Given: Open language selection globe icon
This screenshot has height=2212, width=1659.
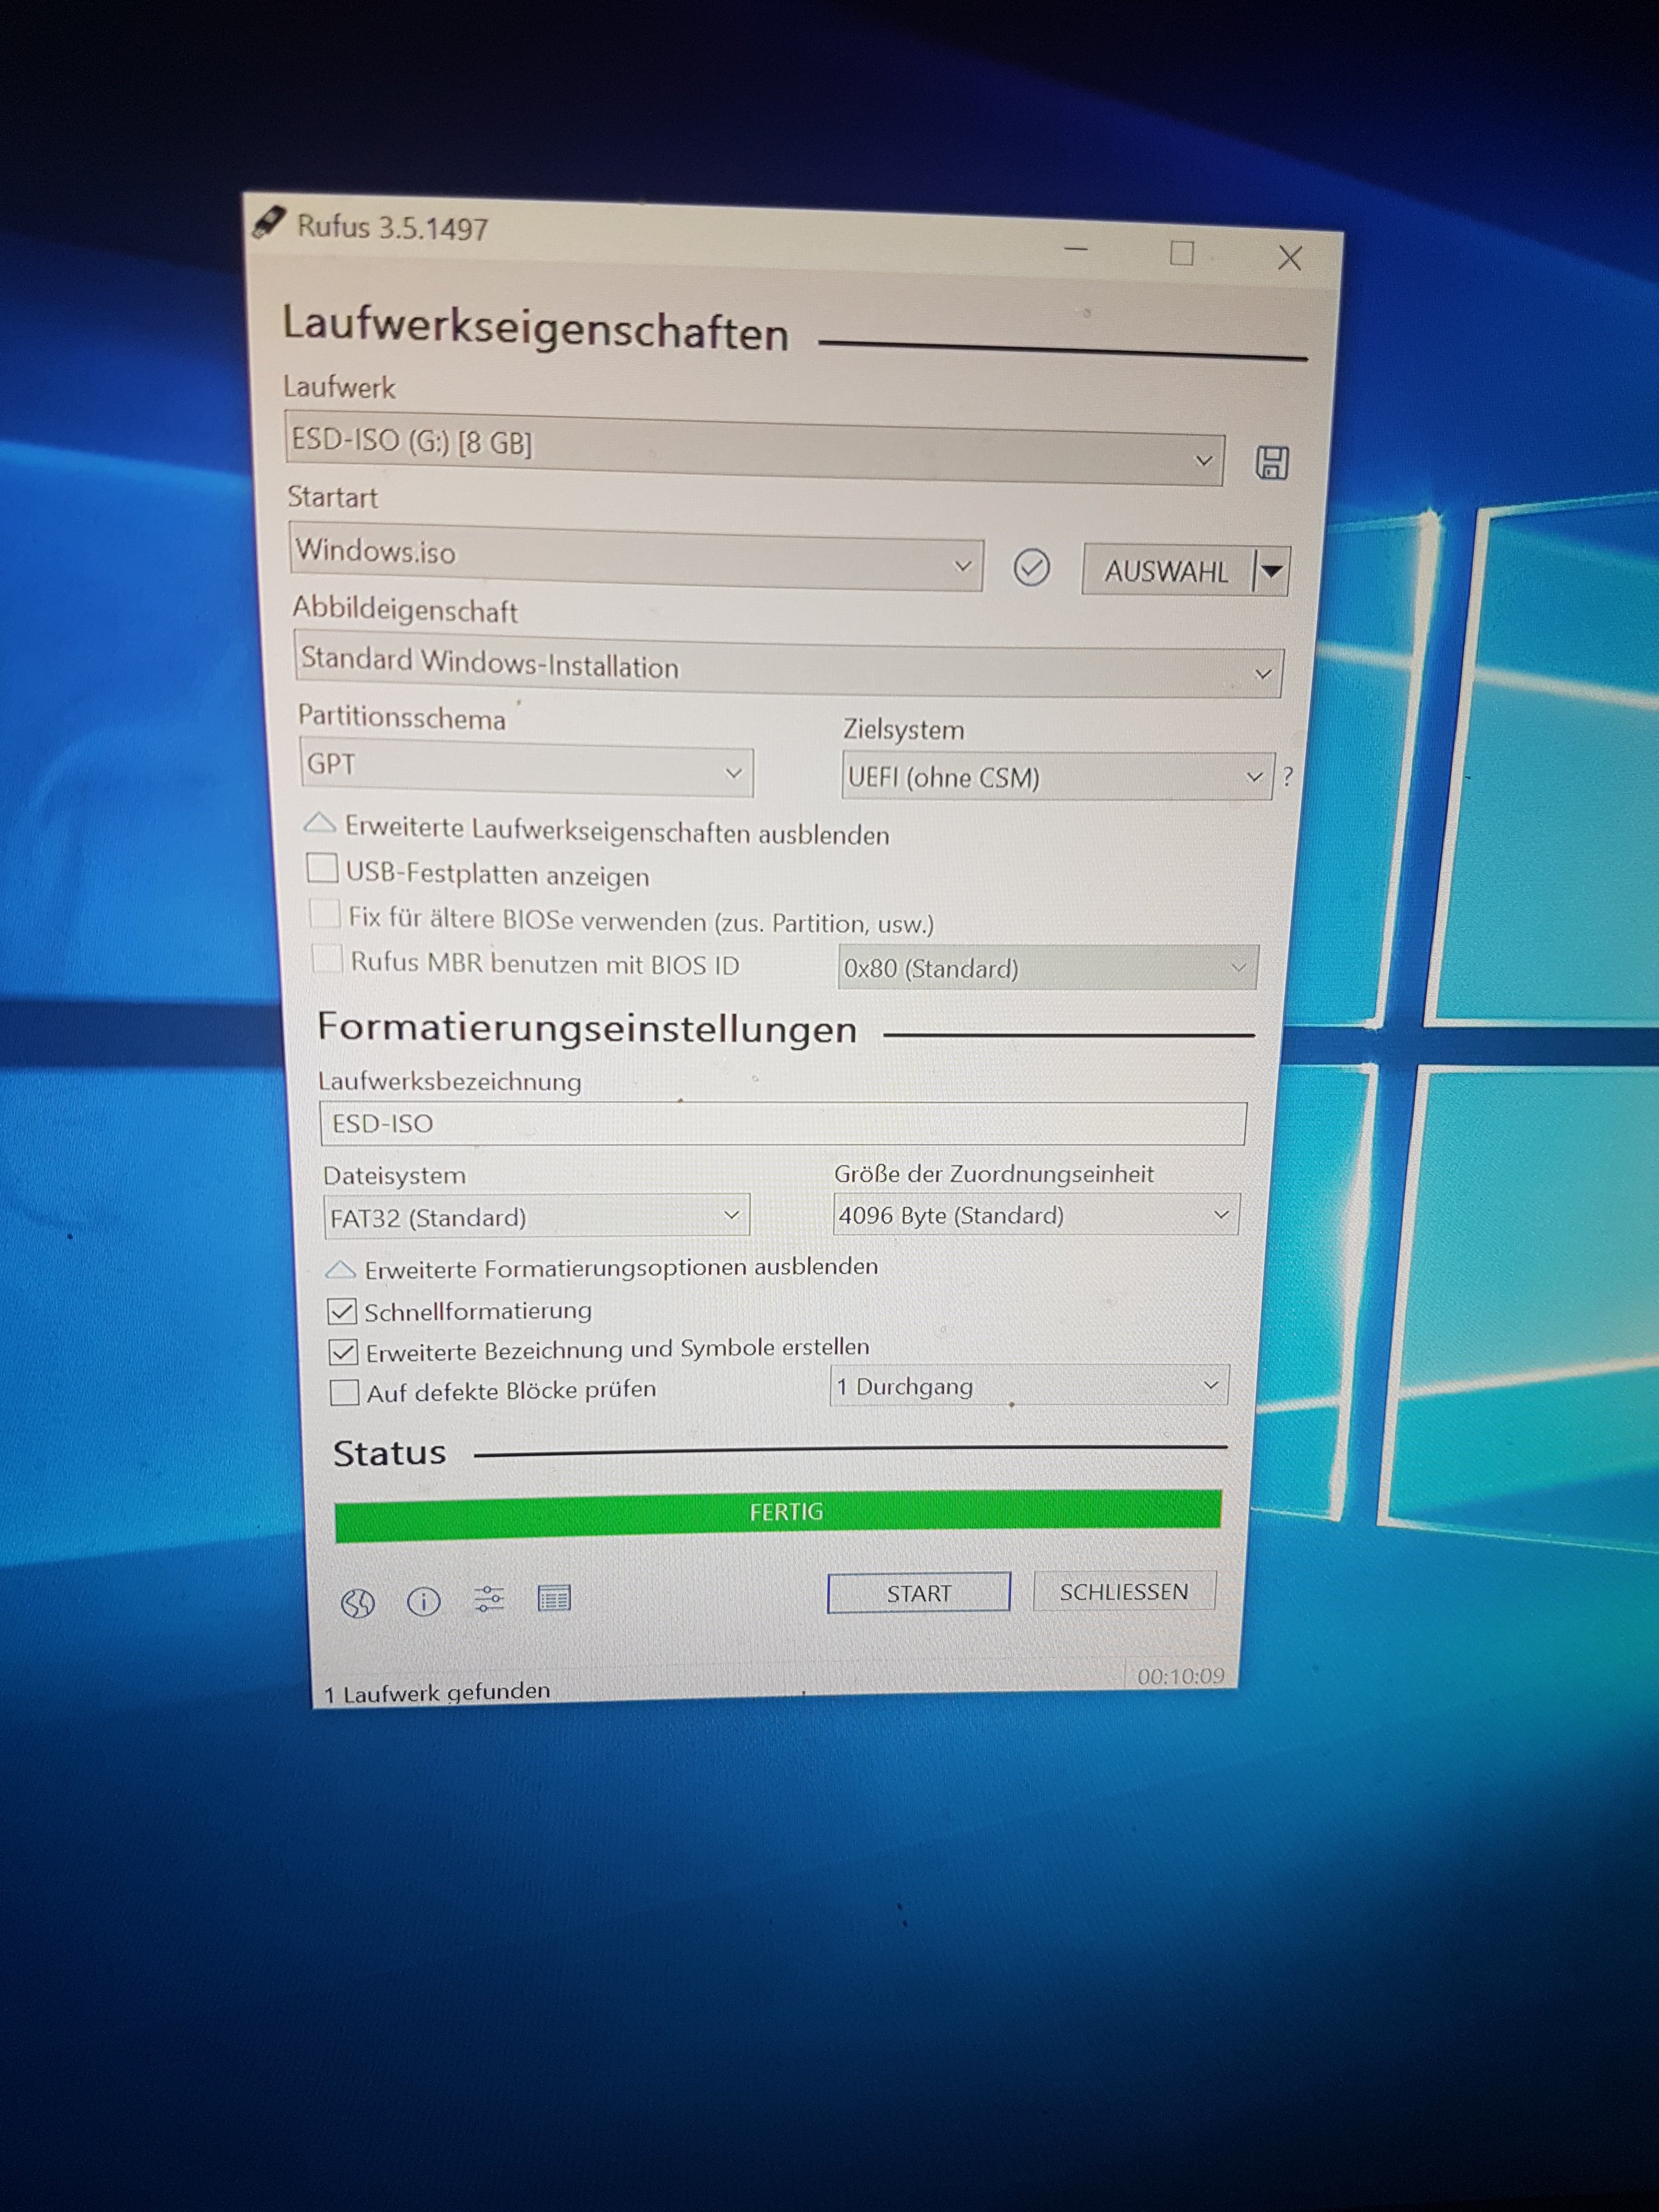Looking at the screenshot, I should (x=357, y=1603).
